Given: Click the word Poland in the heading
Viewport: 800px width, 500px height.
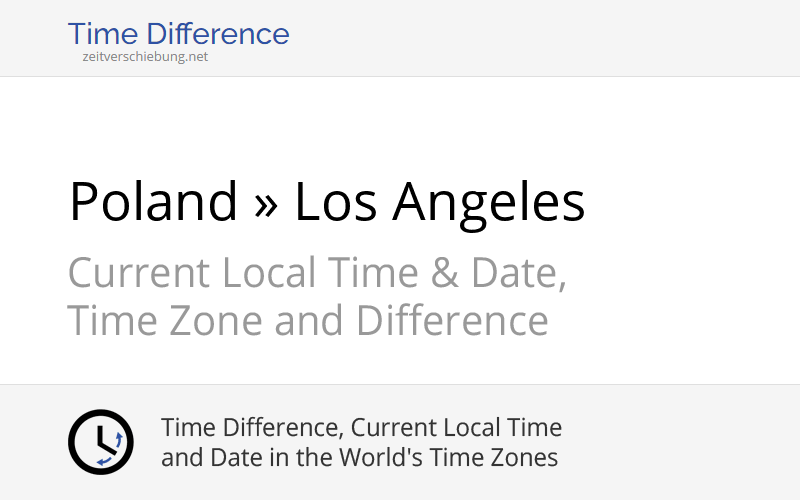Looking at the screenshot, I should [153, 202].
